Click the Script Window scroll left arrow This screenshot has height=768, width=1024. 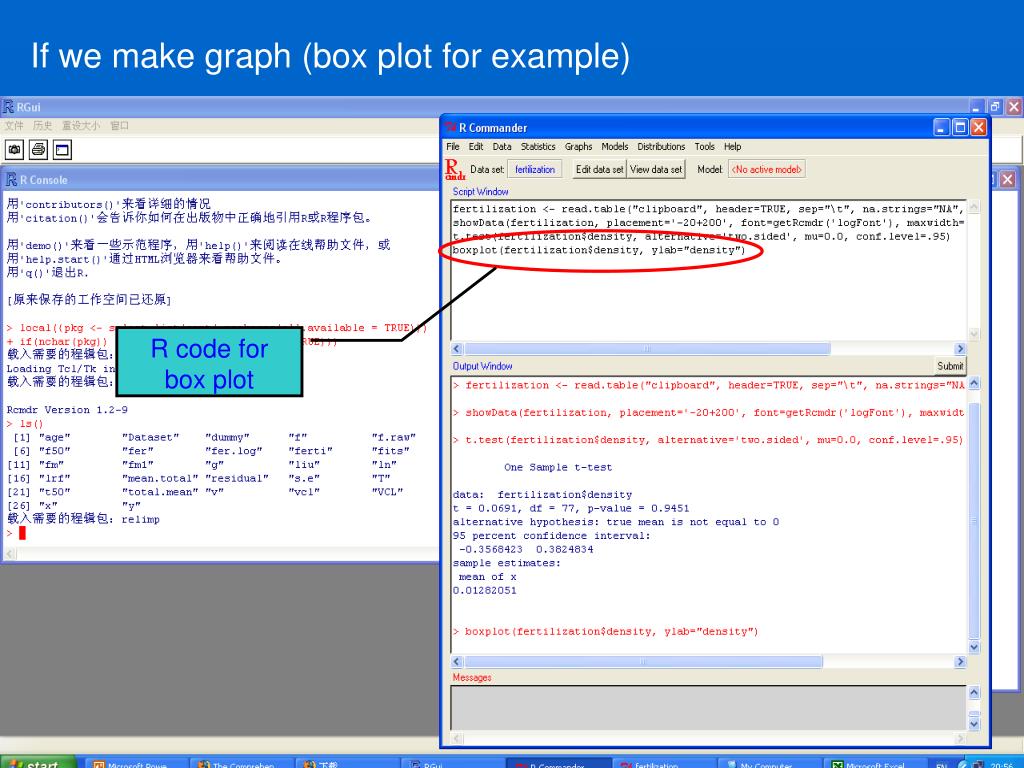(457, 349)
